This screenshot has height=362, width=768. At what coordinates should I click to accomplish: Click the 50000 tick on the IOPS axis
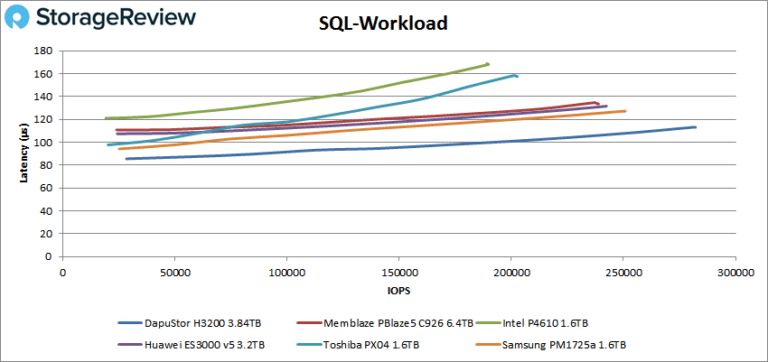[x=174, y=272]
